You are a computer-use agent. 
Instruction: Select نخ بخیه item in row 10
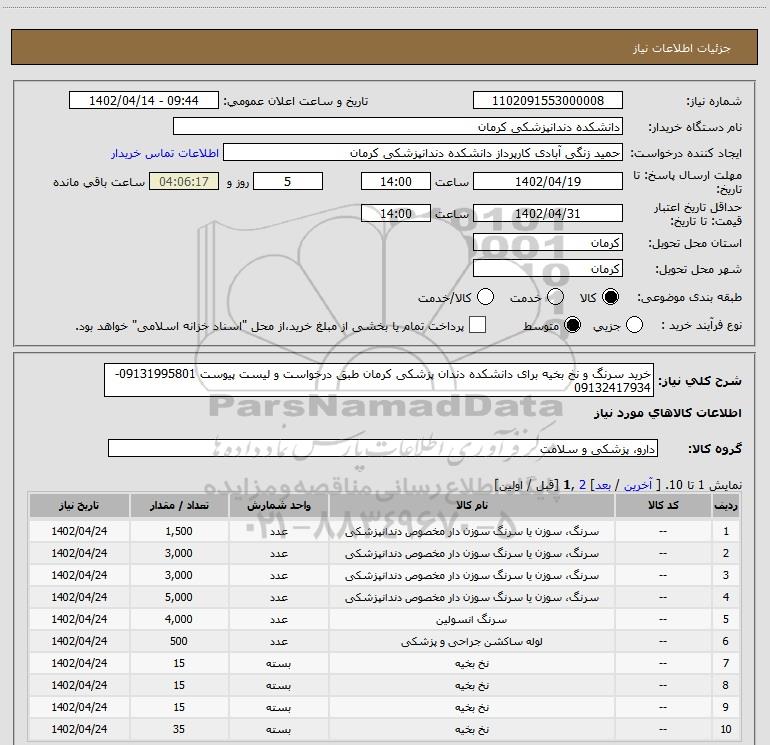click(471, 729)
